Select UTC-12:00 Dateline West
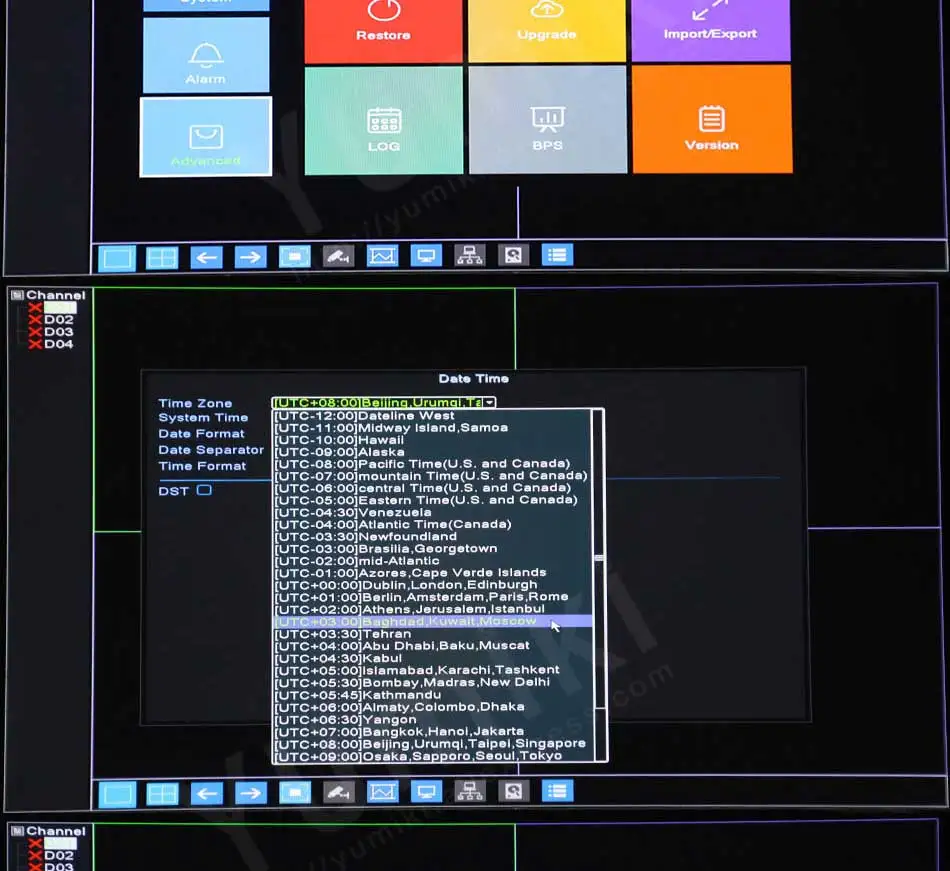Viewport: 950px width, 871px height. click(x=433, y=416)
